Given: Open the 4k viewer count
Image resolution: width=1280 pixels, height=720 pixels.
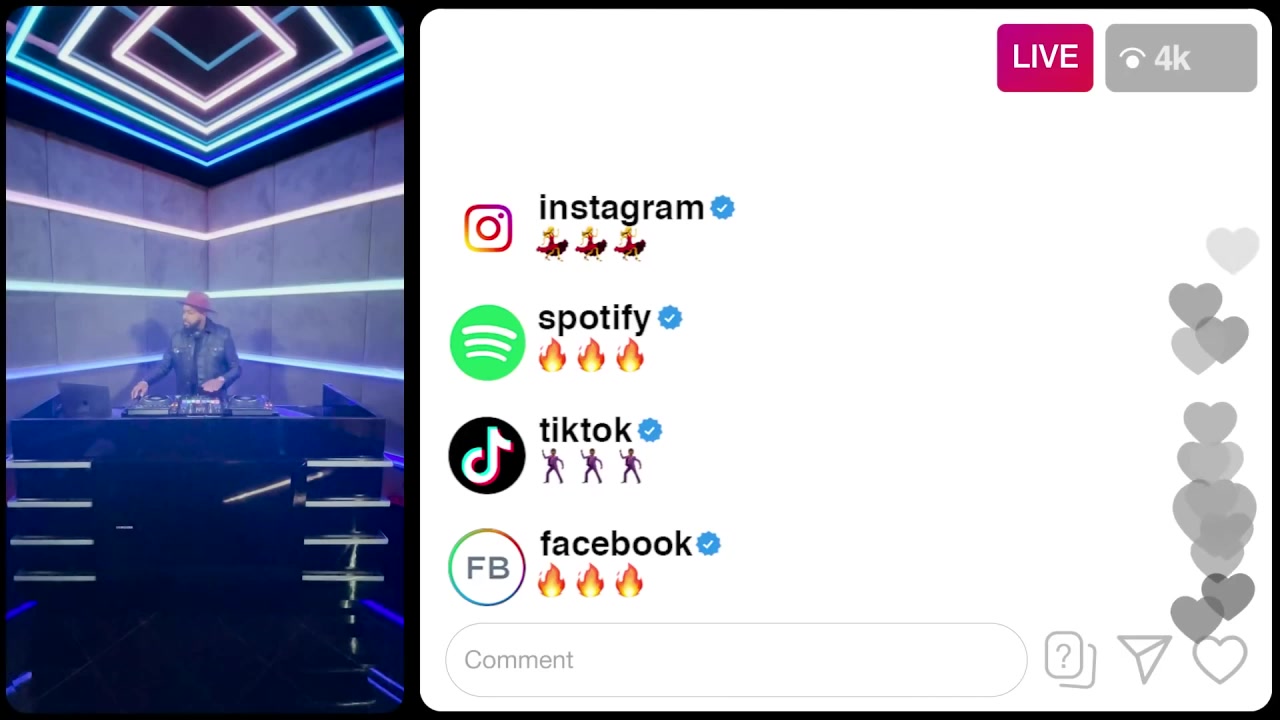Looking at the screenshot, I should [x=1181, y=58].
